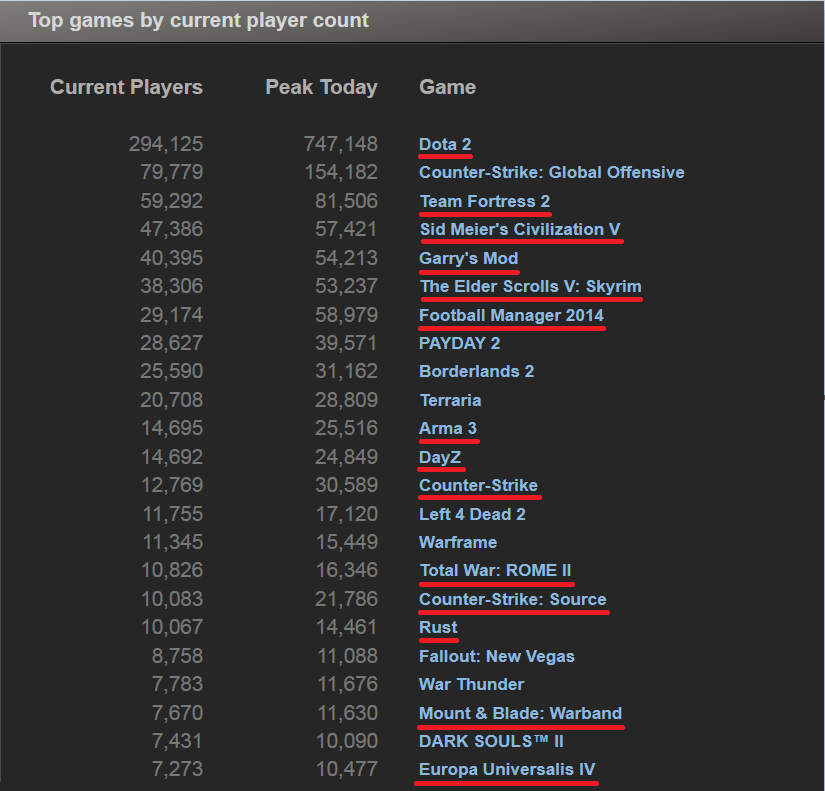This screenshot has width=825, height=791.
Task: Select current players value 11,755
Action: click(x=173, y=514)
